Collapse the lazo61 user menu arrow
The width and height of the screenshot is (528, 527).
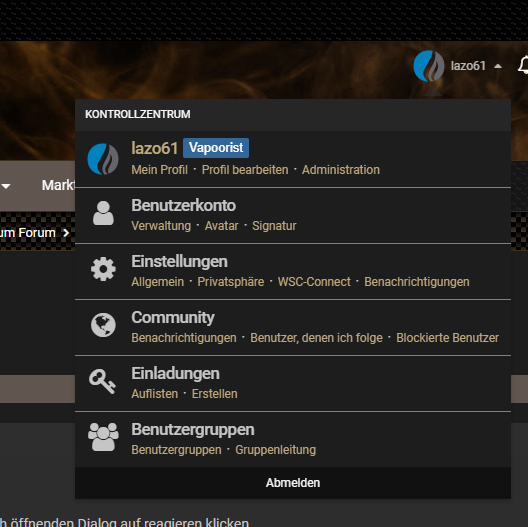click(498, 66)
